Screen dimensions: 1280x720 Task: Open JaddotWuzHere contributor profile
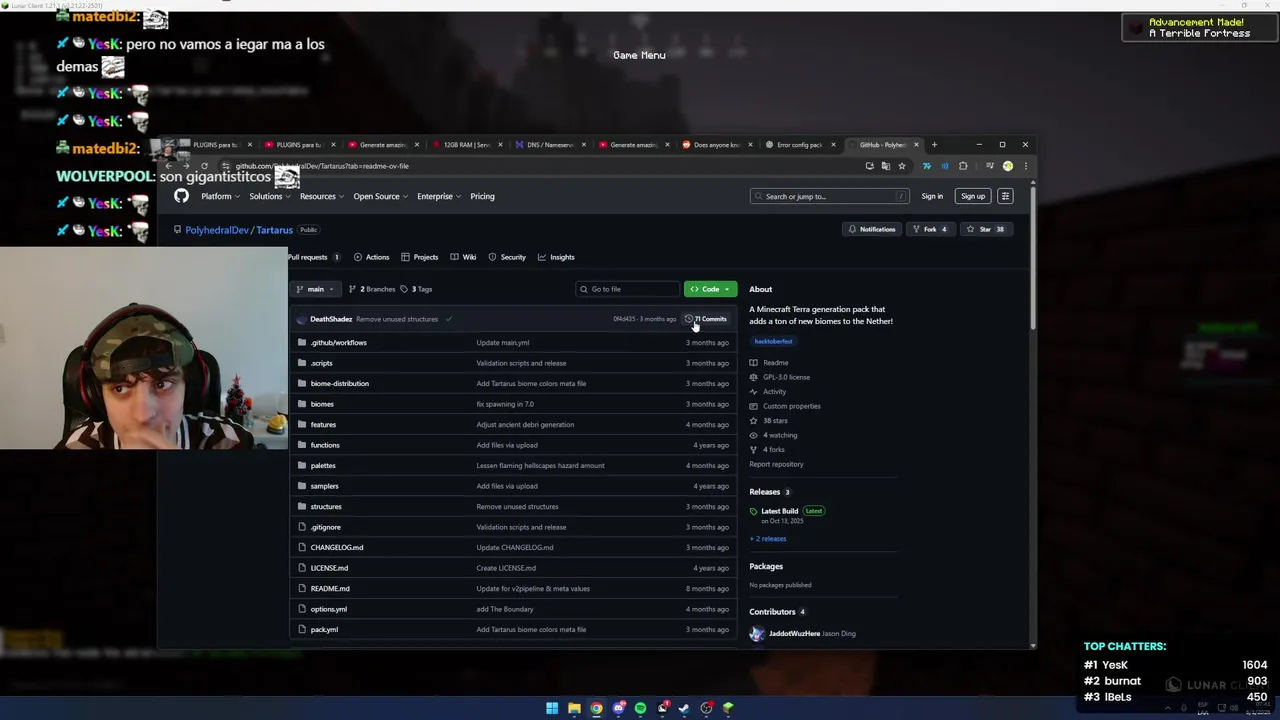(794, 633)
